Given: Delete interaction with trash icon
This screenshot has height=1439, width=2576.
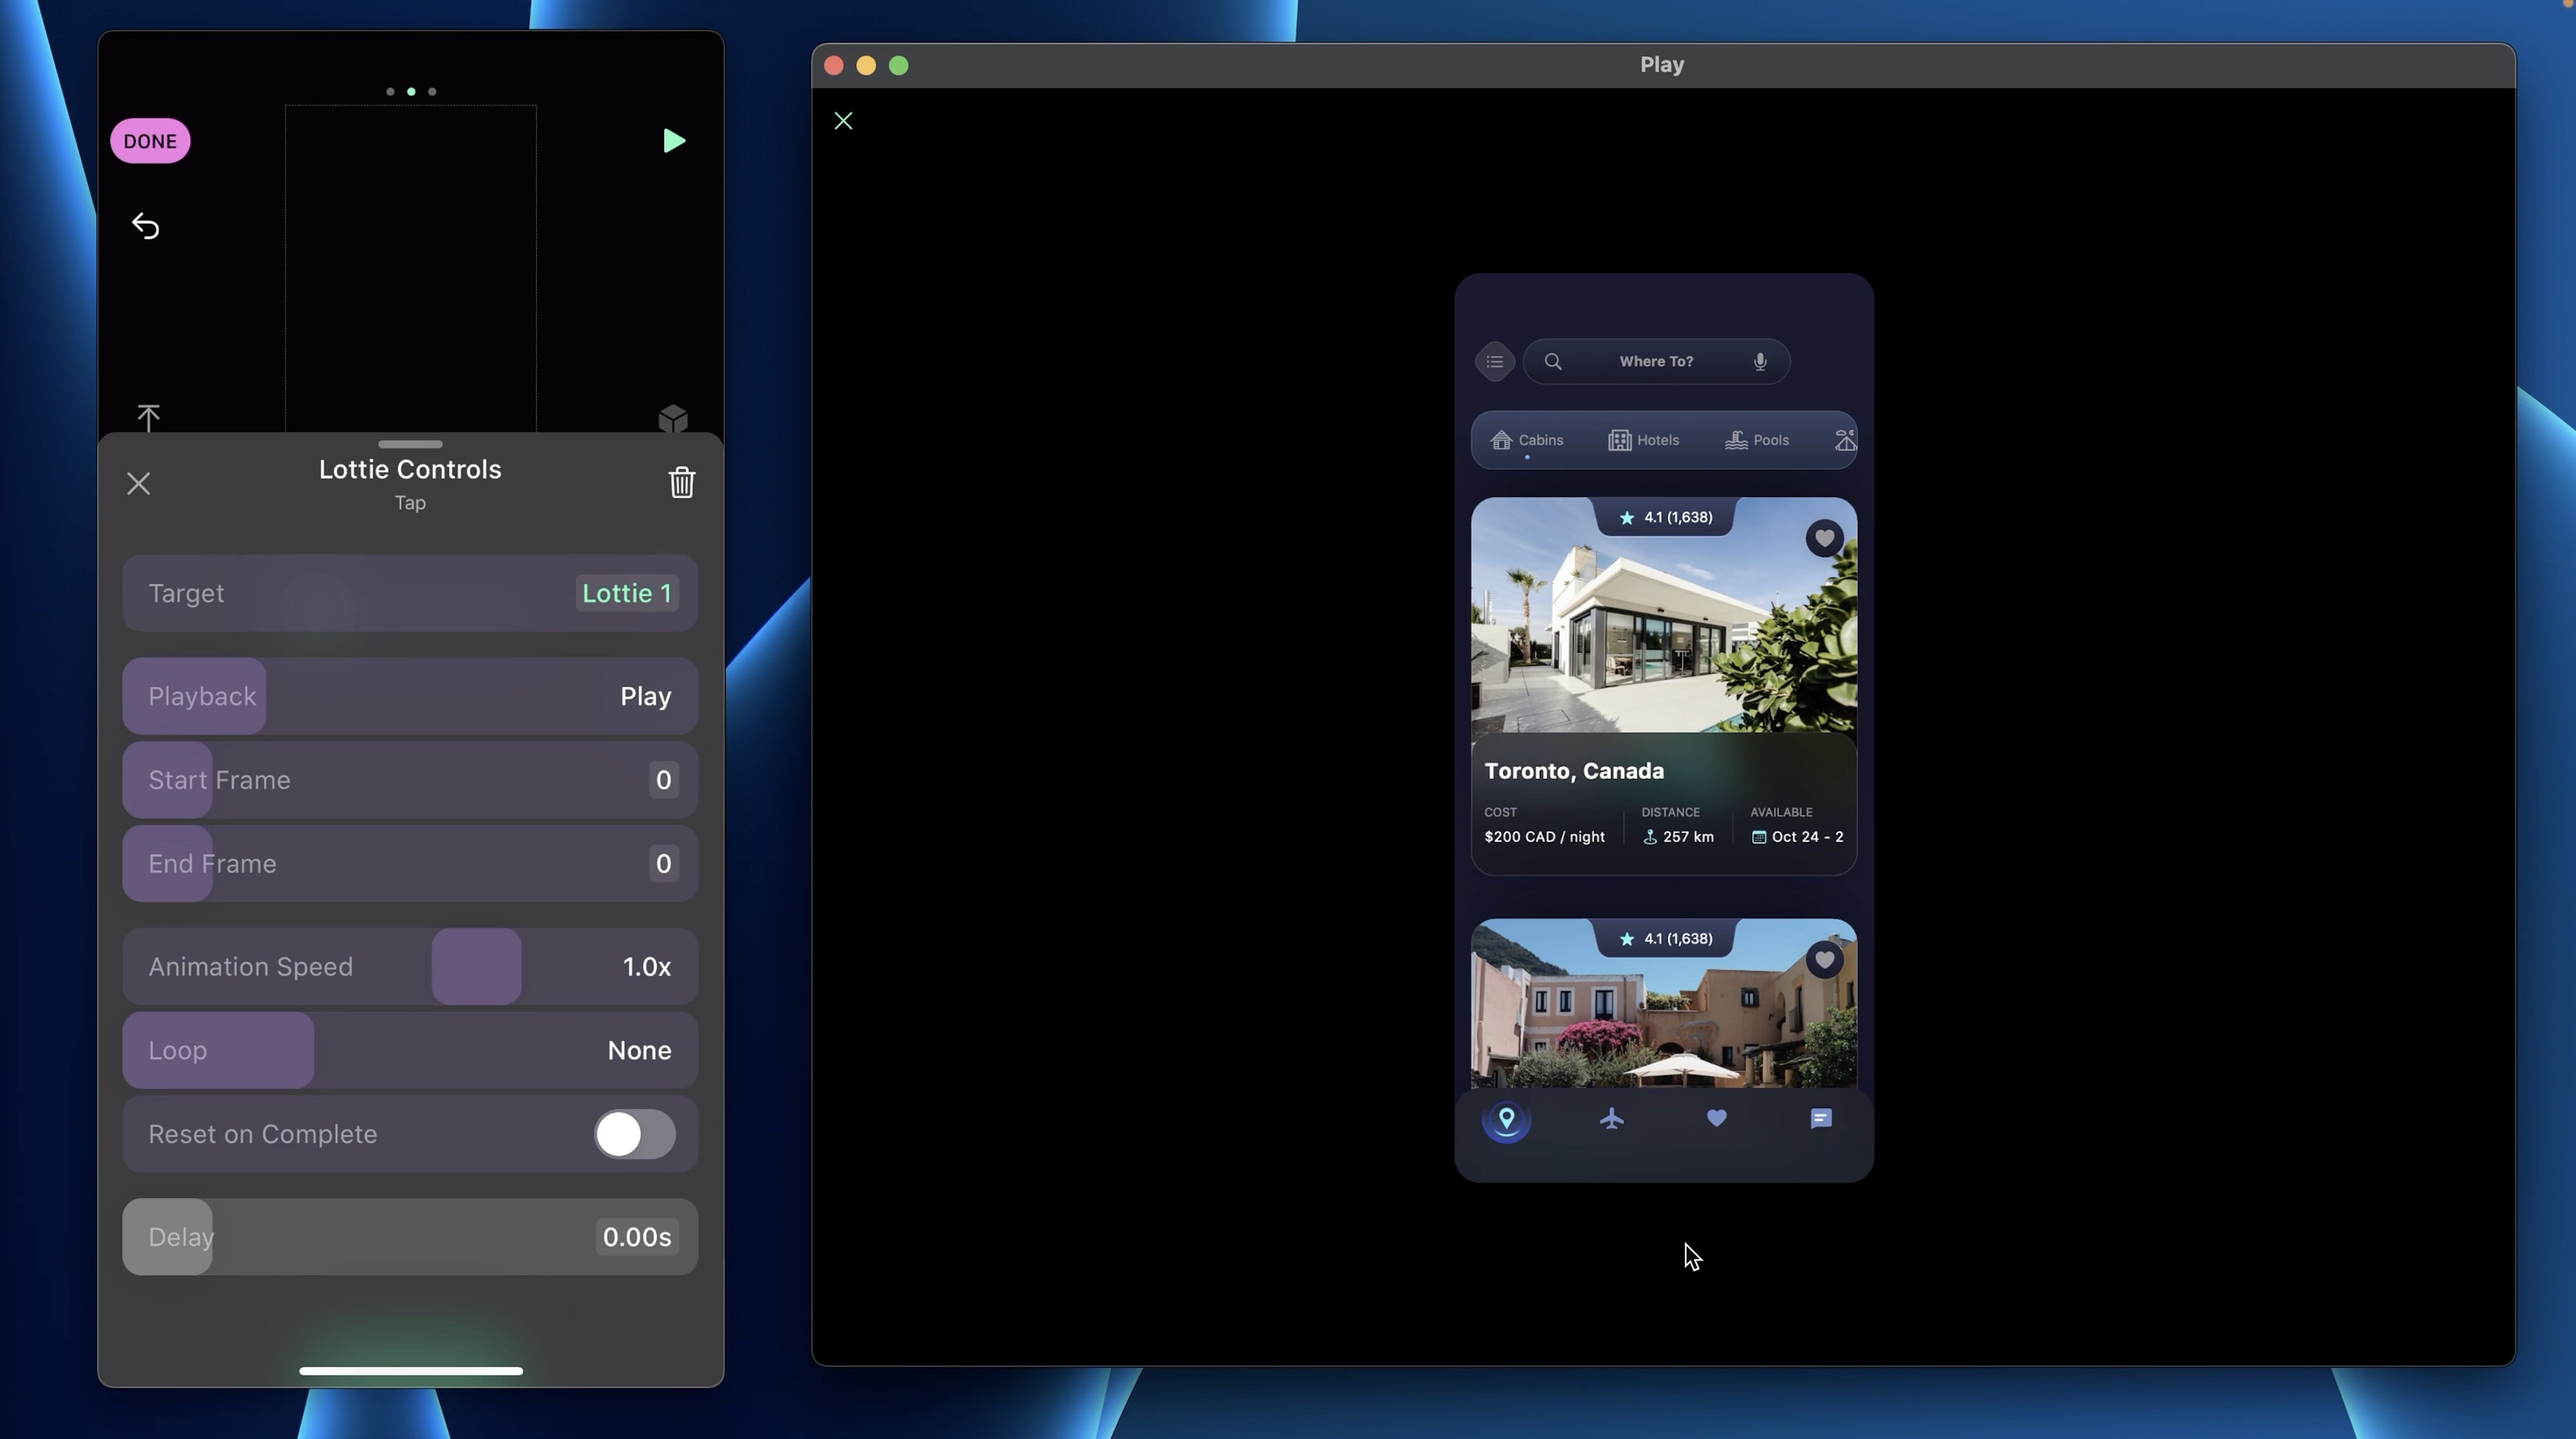Looking at the screenshot, I should coord(681,483).
